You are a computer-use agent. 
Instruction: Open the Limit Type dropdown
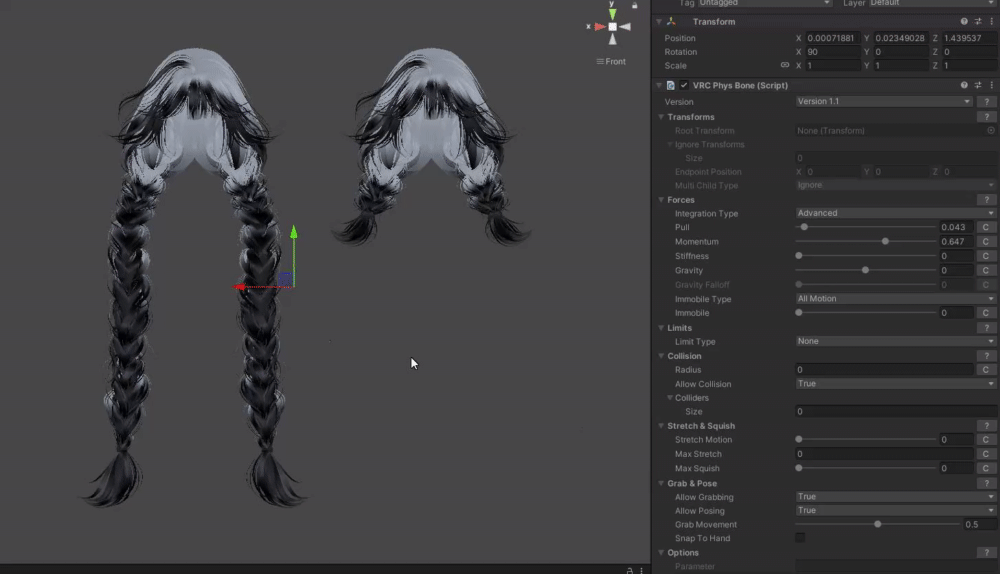pos(895,341)
